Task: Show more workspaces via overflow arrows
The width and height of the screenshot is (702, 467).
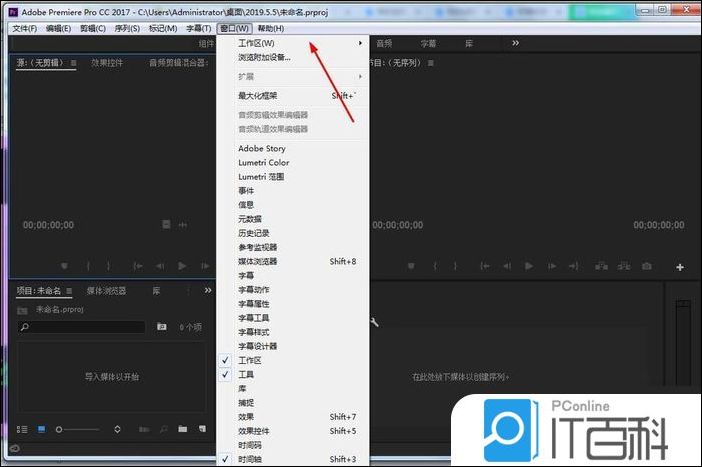Action: tap(515, 43)
